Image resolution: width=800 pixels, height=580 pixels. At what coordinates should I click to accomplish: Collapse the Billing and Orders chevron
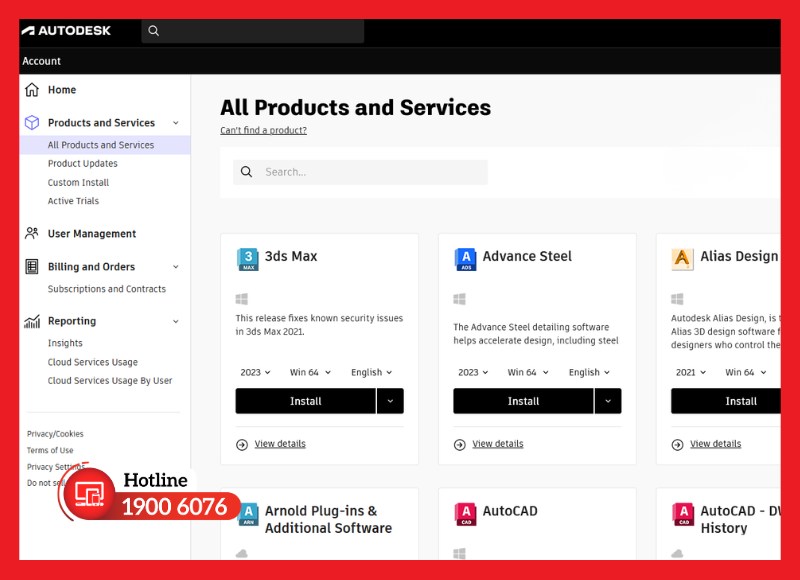tap(176, 267)
